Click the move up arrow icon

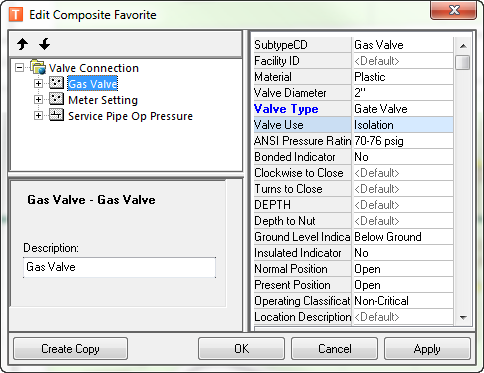tap(23, 44)
